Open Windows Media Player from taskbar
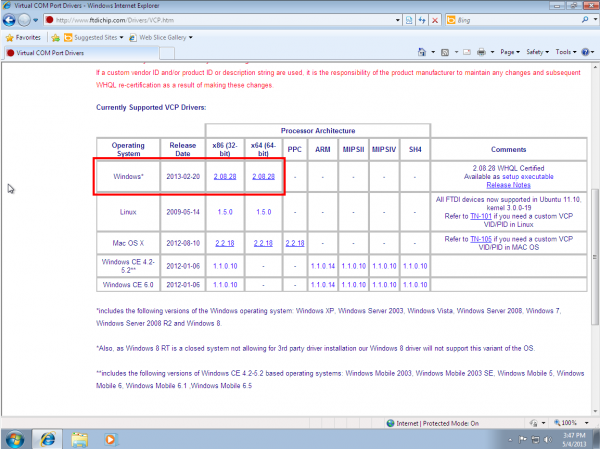The height and width of the screenshot is (449, 600). pos(111,439)
